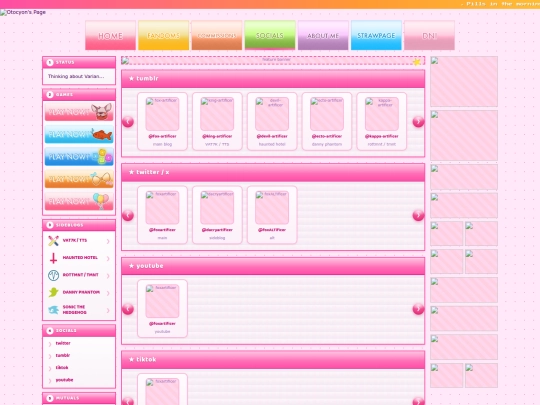Click next arrow in tumblr carousel

pyautogui.click(x=418, y=121)
